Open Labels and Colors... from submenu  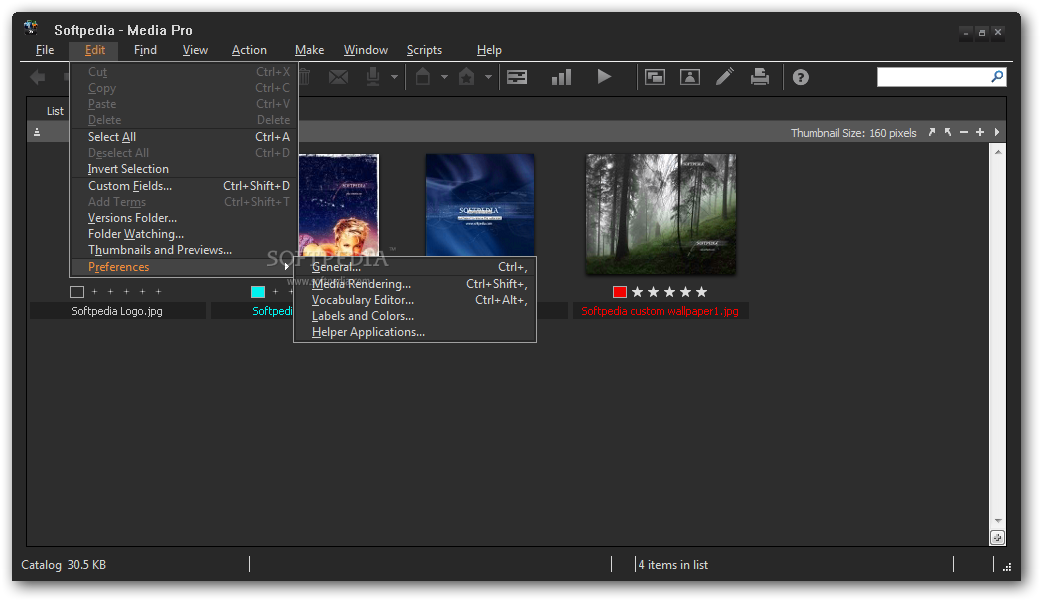coord(415,316)
